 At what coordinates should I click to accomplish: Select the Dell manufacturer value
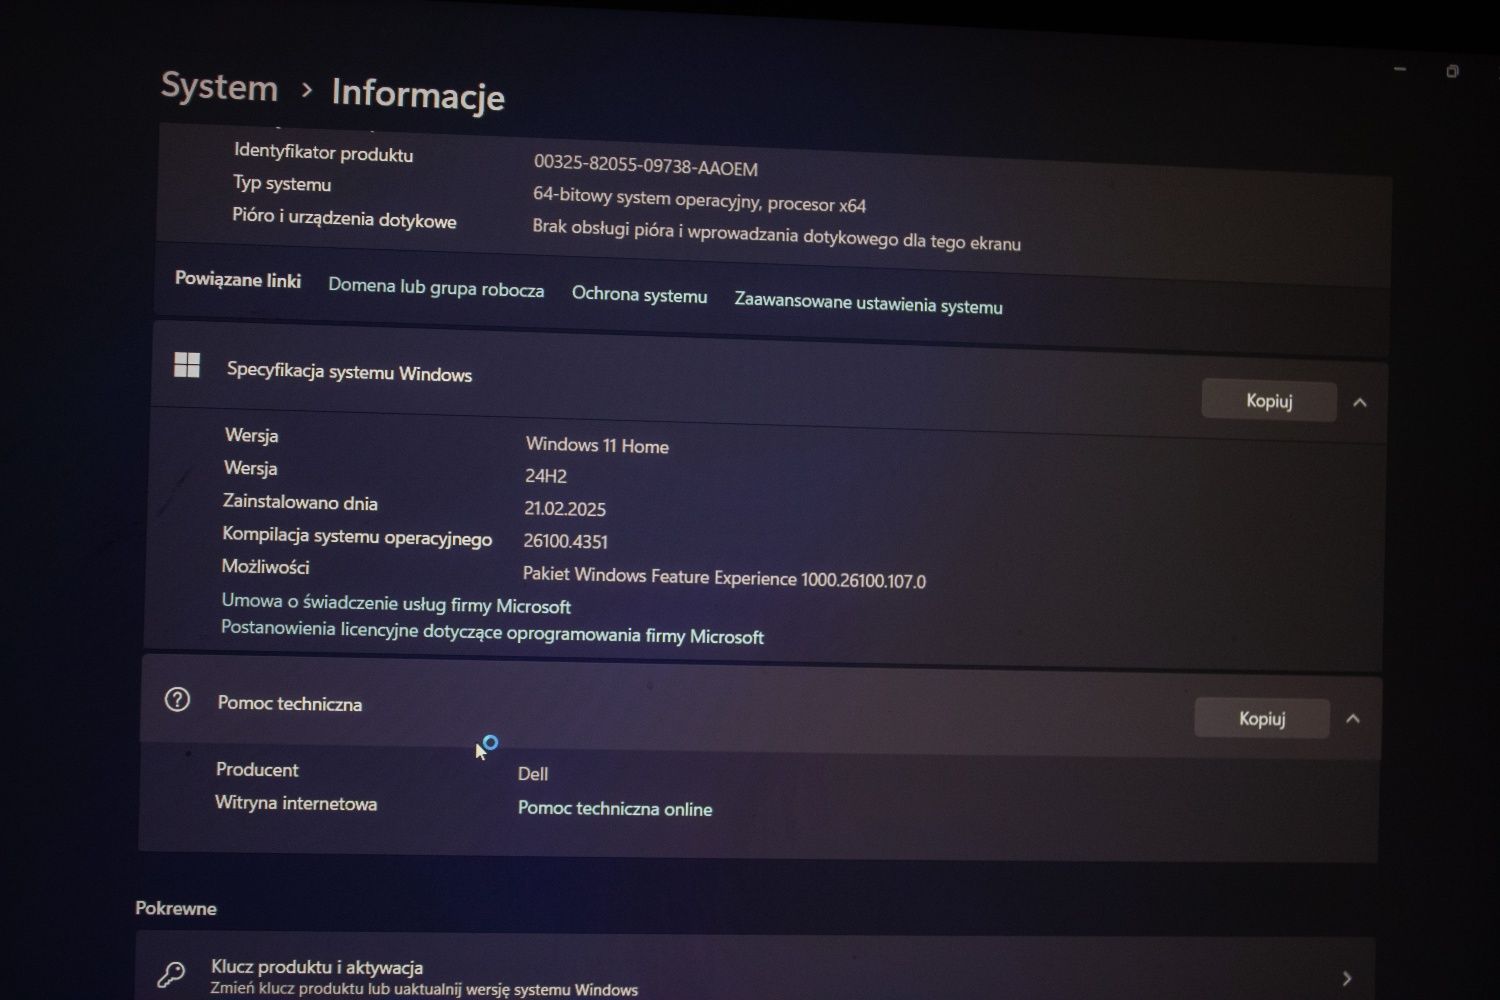pos(533,773)
